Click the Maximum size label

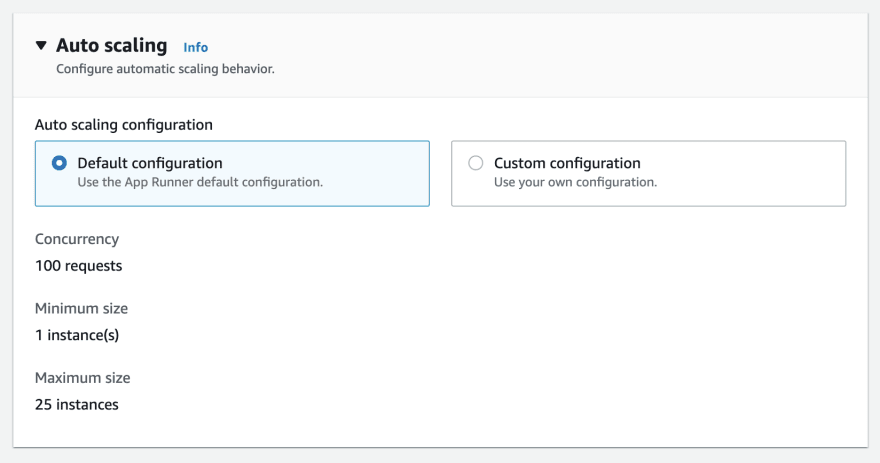[82, 378]
